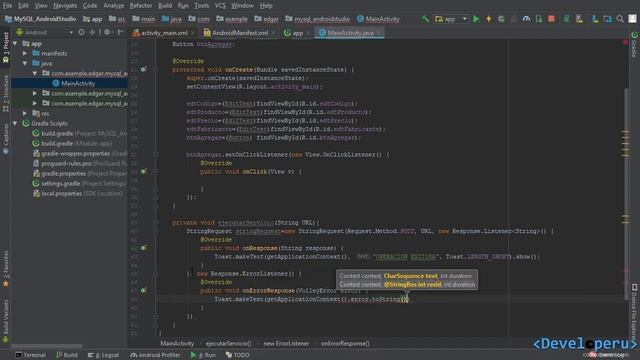Open the app run configuration dropdown
640x360 pixels.
tap(451, 19)
